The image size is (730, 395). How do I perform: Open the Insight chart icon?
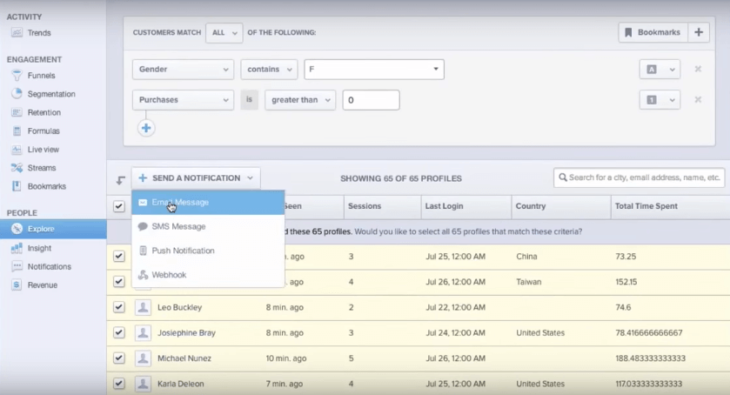17,248
